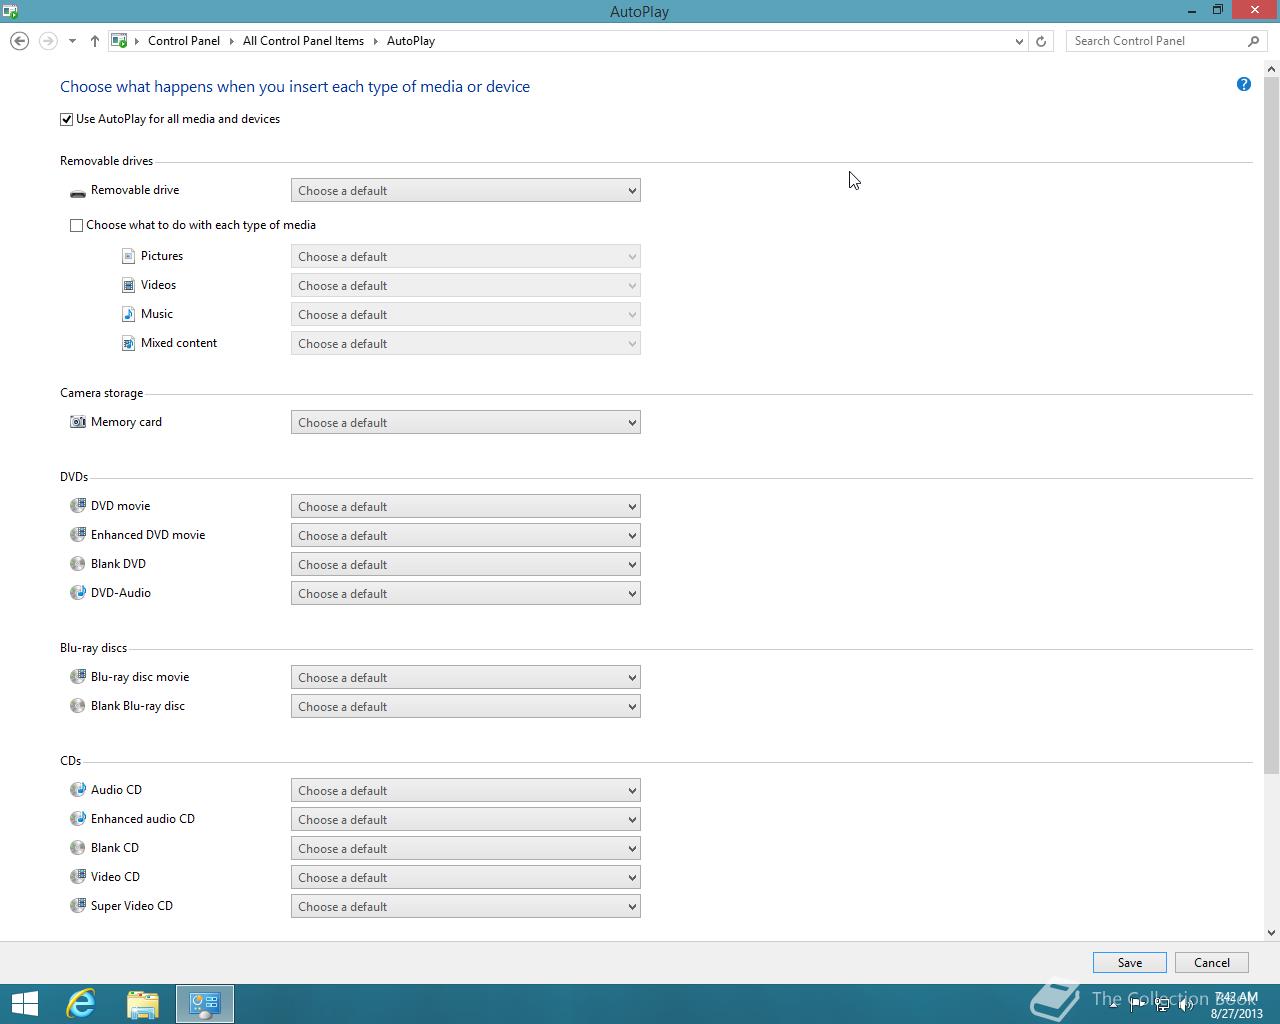The image size is (1280, 1024).
Task: Open the Removable drive default dropdown
Action: point(466,190)
